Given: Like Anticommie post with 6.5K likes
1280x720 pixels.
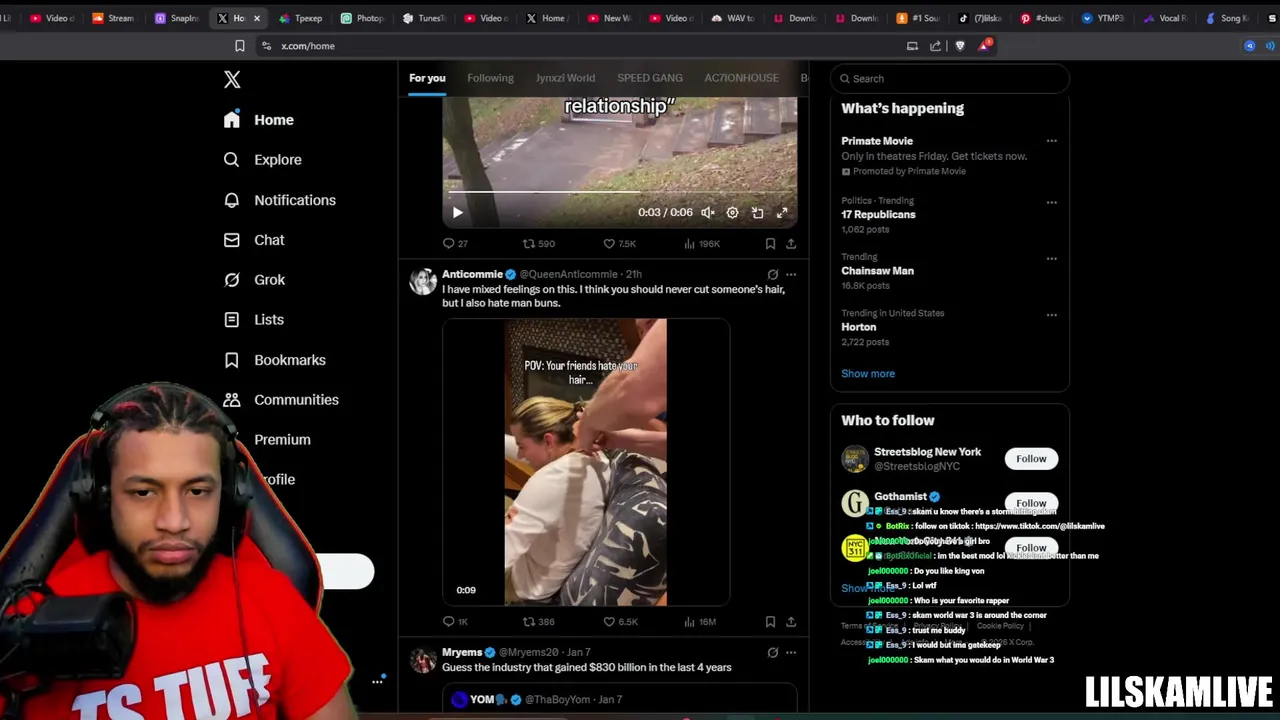Looking at the screenshot, I should pyautogui.click(x=619, y=622).
